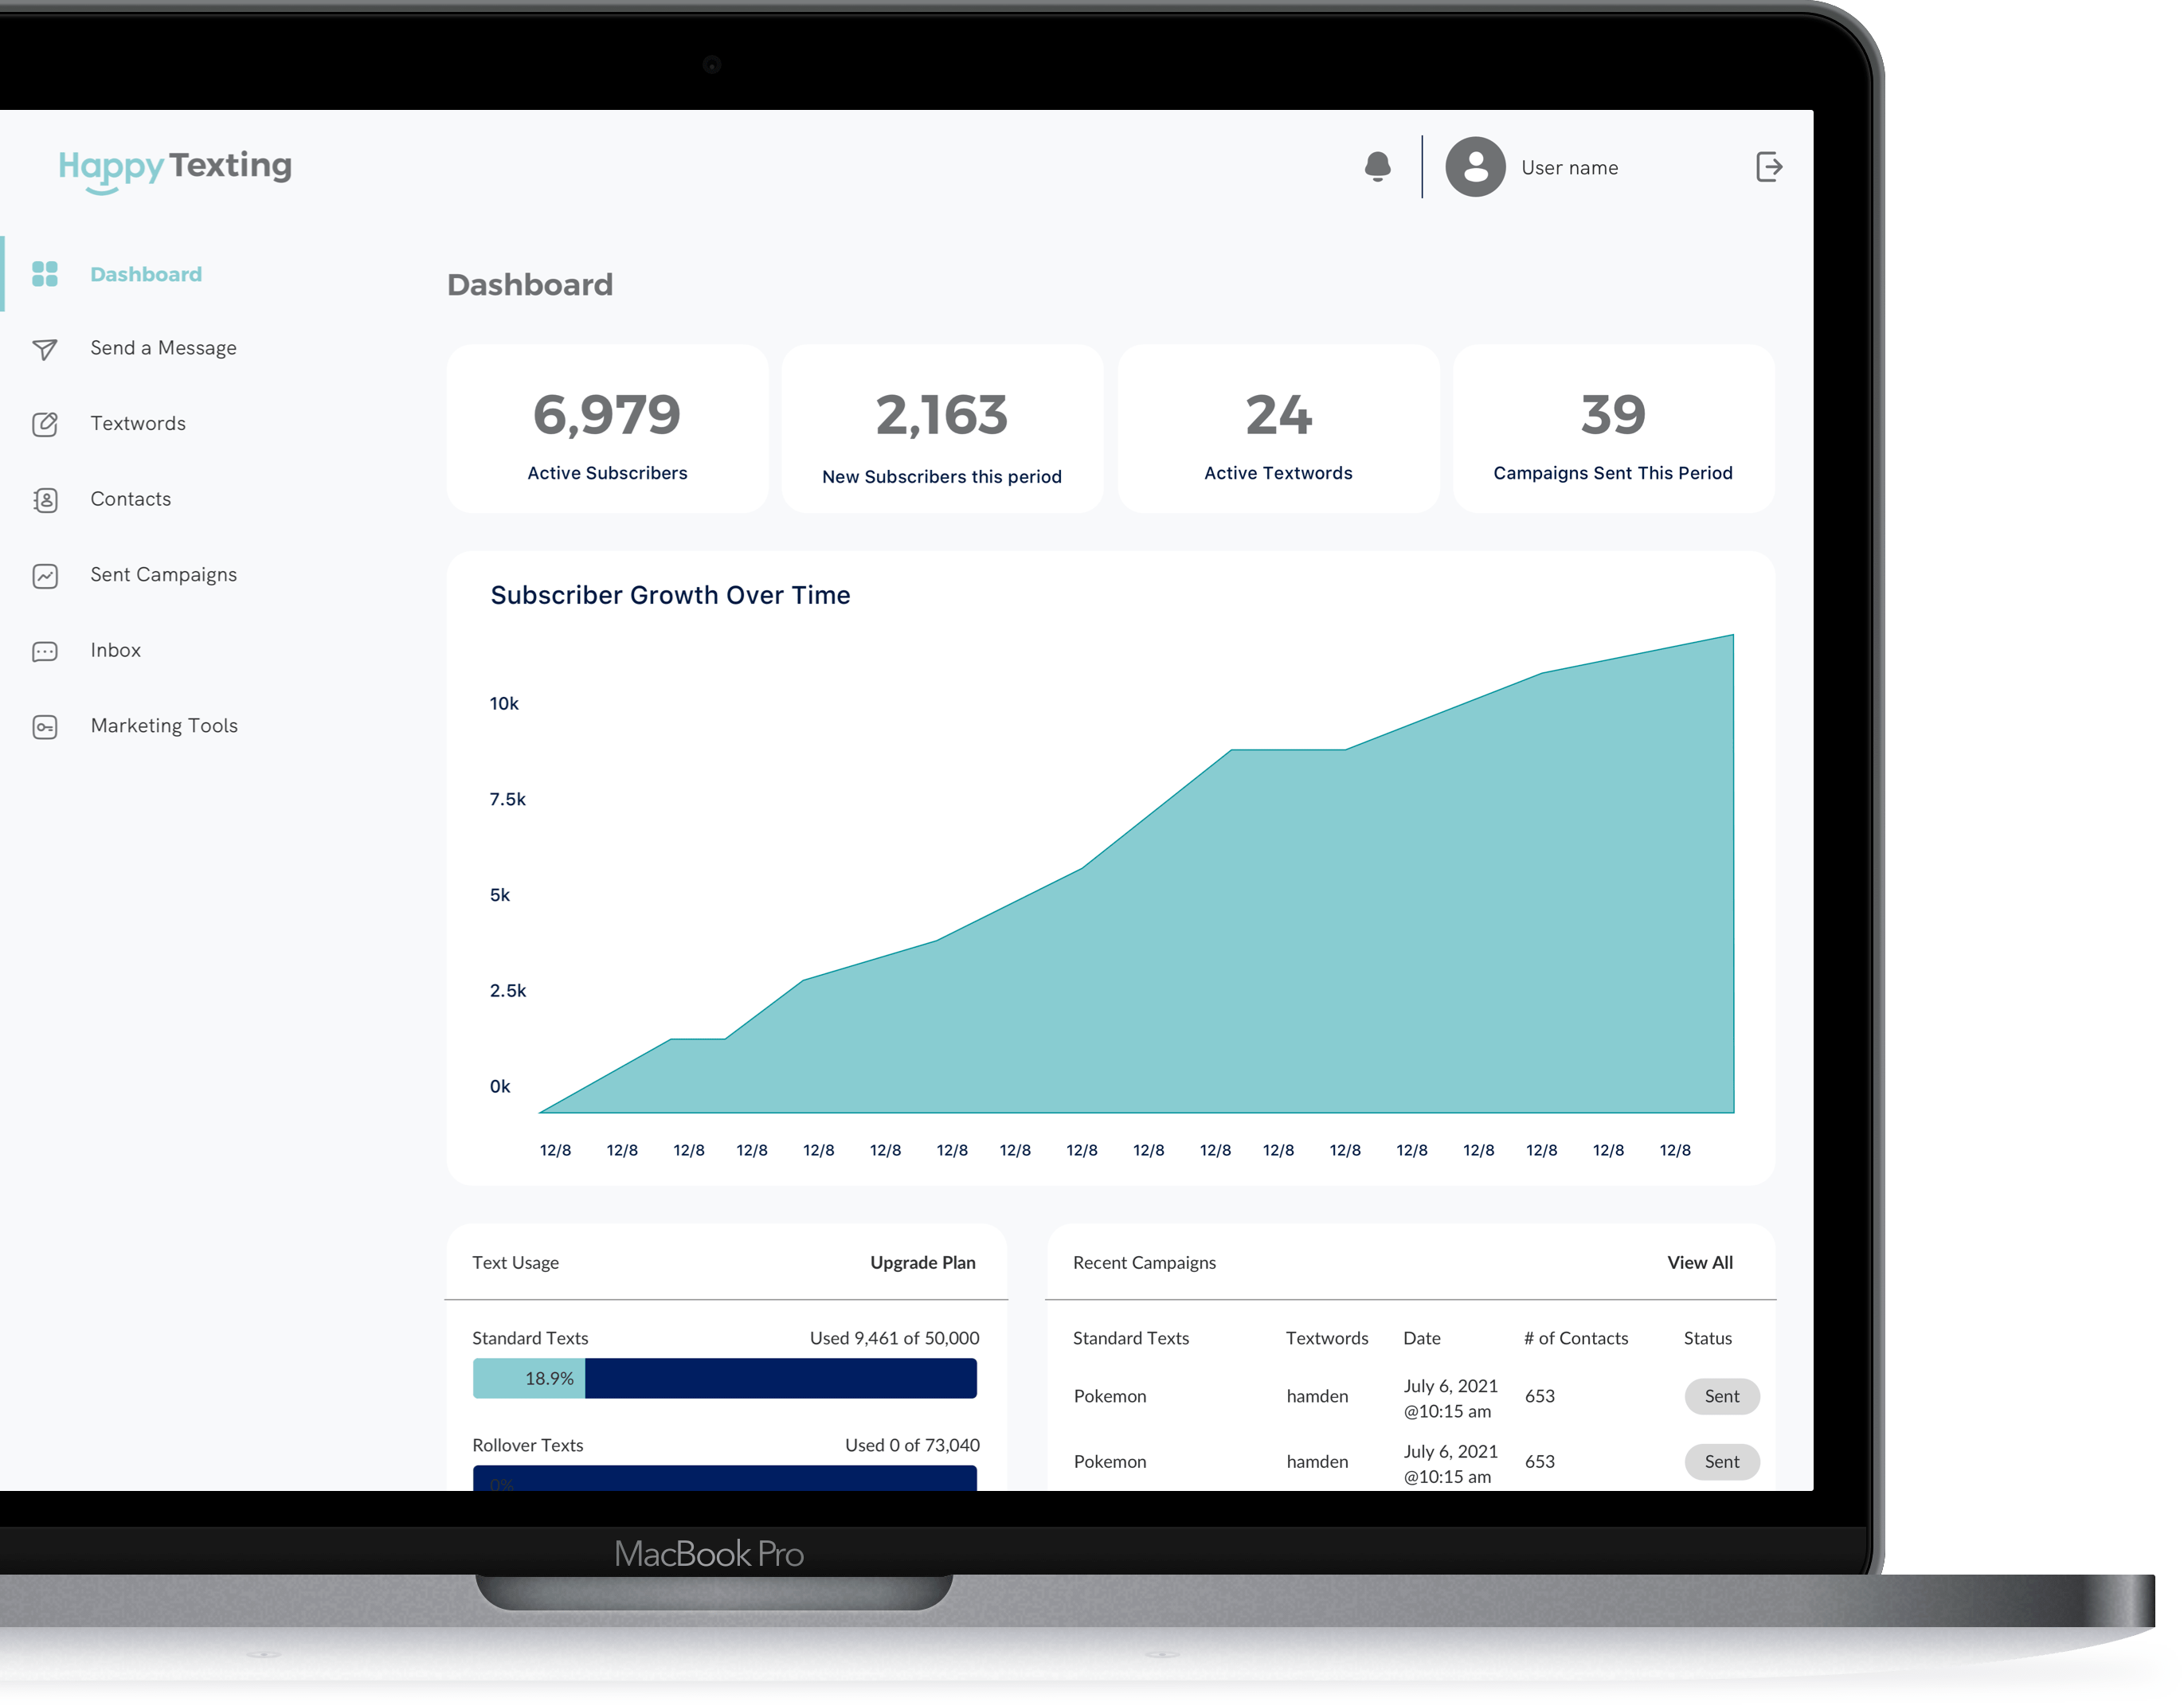Select the Sent Campaigns menu item
The image size is (2184, 1706).
[163, 574]
